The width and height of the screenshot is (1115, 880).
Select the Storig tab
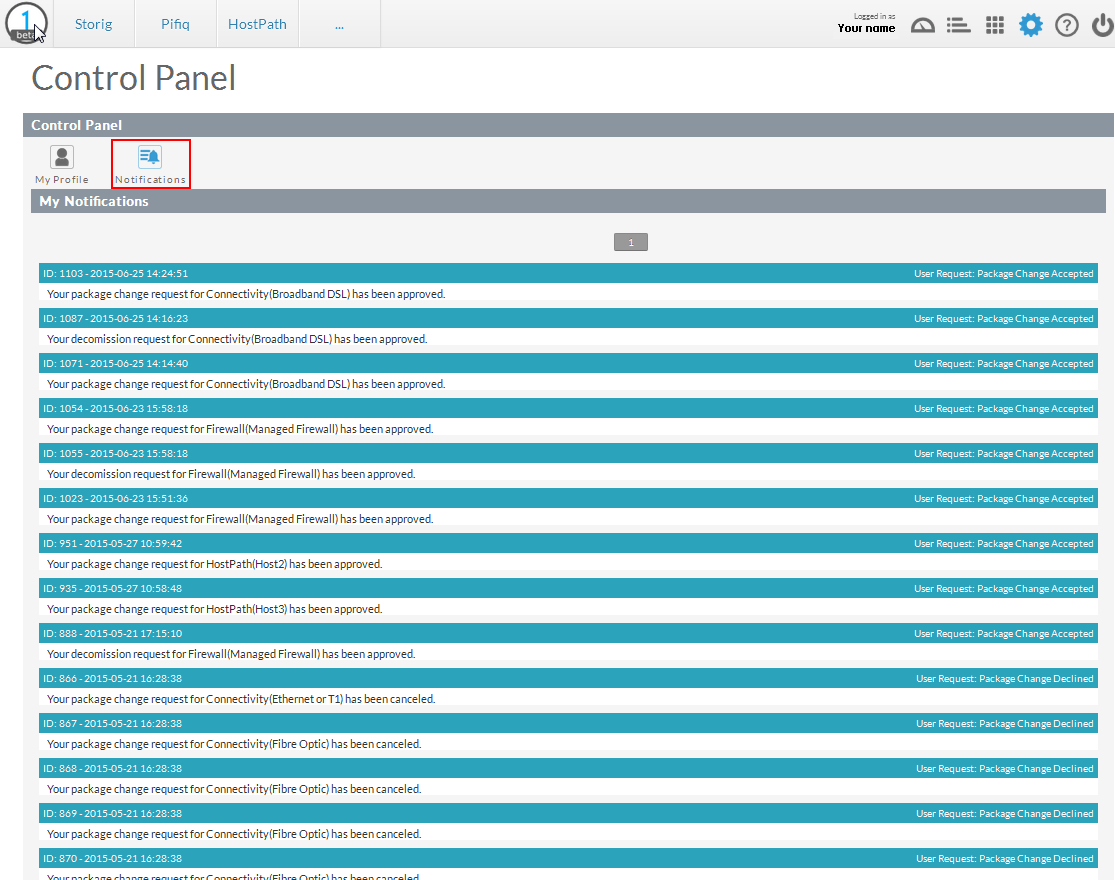[x=93, y=23]
